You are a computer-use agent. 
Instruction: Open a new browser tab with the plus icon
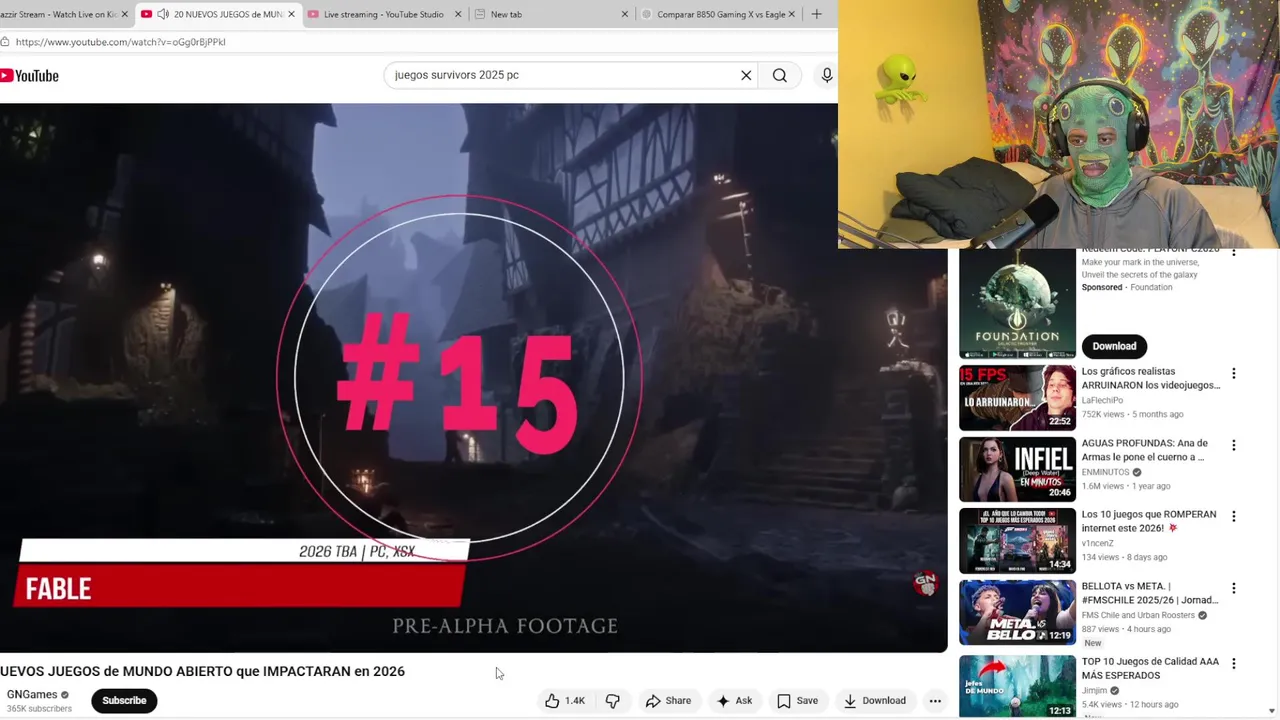(816, 14)
